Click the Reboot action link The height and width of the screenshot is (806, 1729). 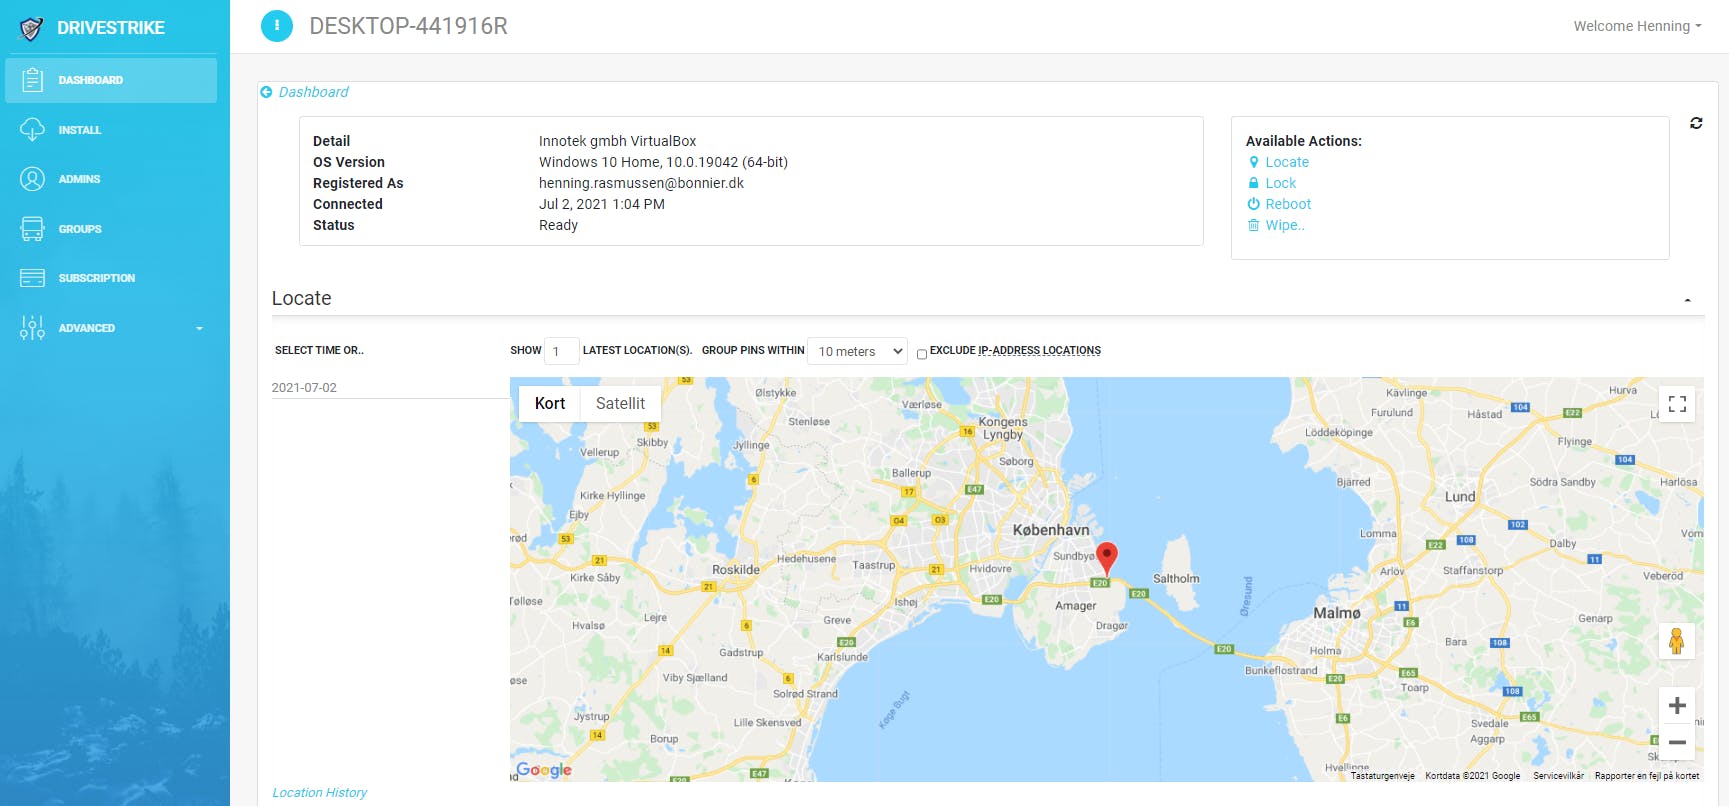coord(1288,204)
